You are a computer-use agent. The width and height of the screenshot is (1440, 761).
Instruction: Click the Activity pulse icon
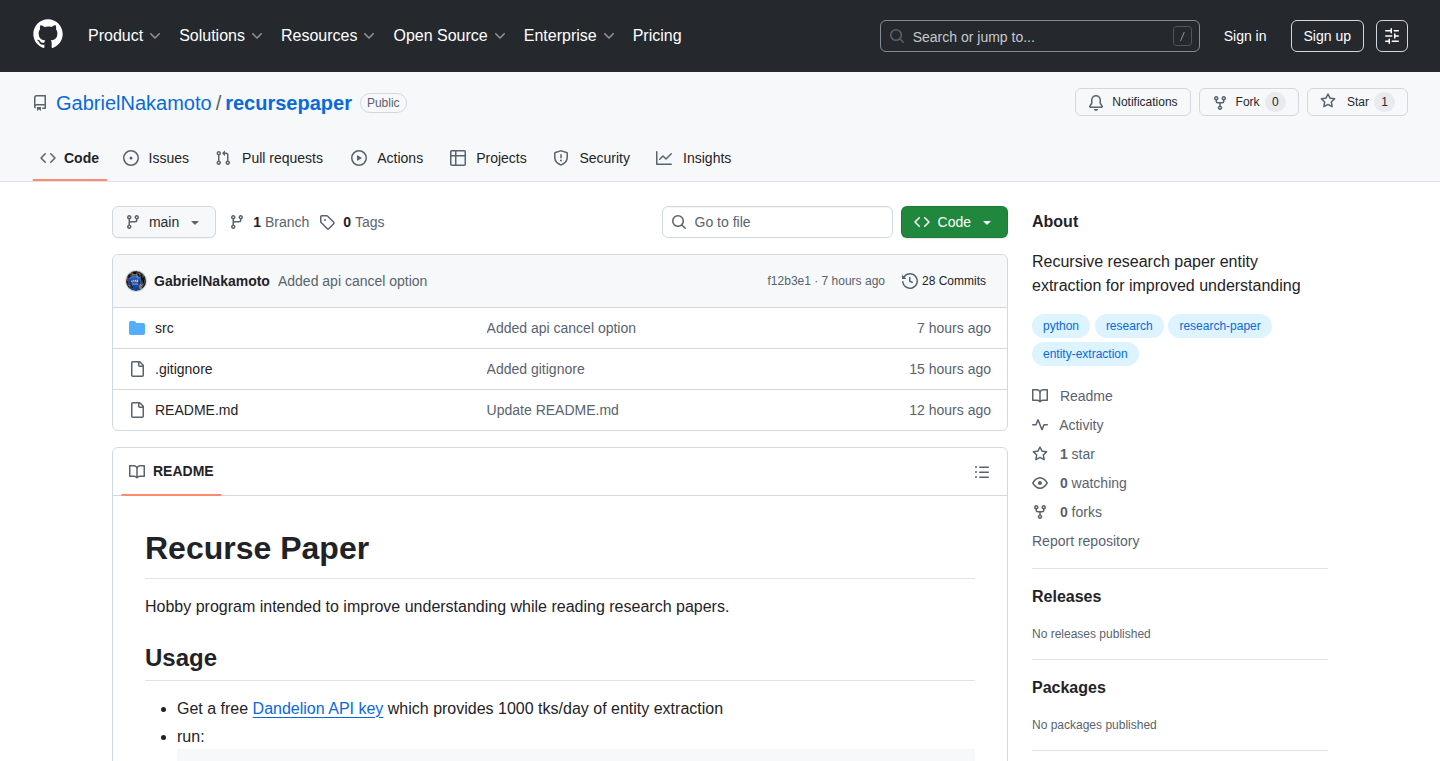pos(1040,425)
